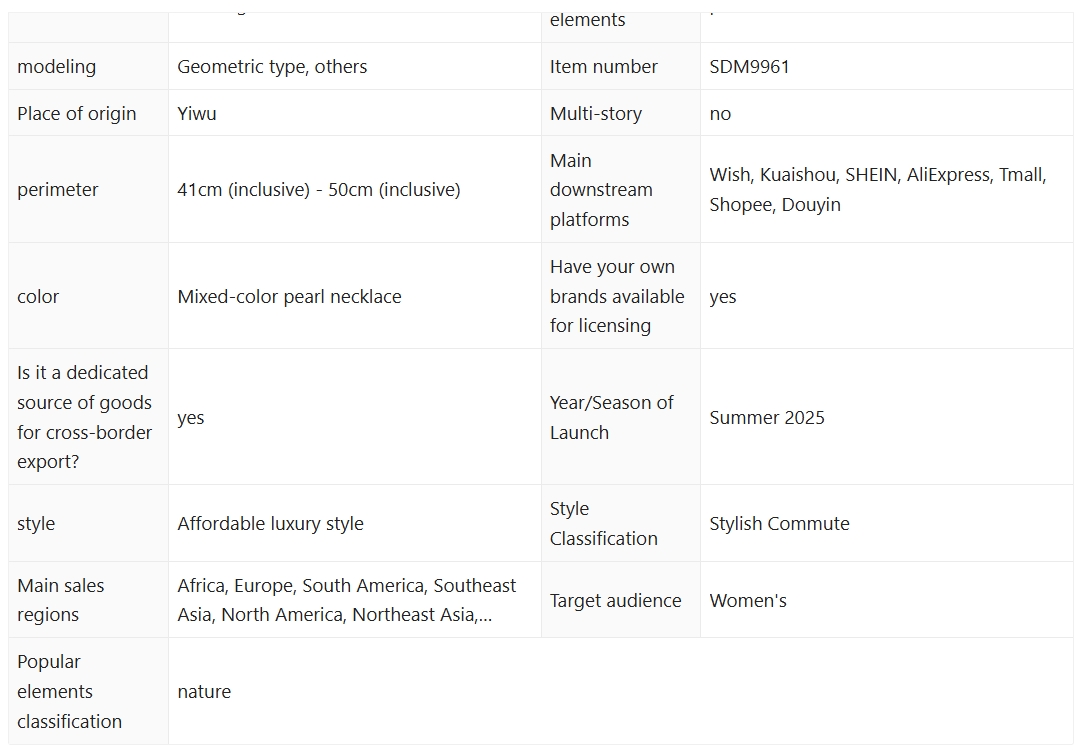
Task: Click the Affordable luxury style value
Action: point(270,524)
